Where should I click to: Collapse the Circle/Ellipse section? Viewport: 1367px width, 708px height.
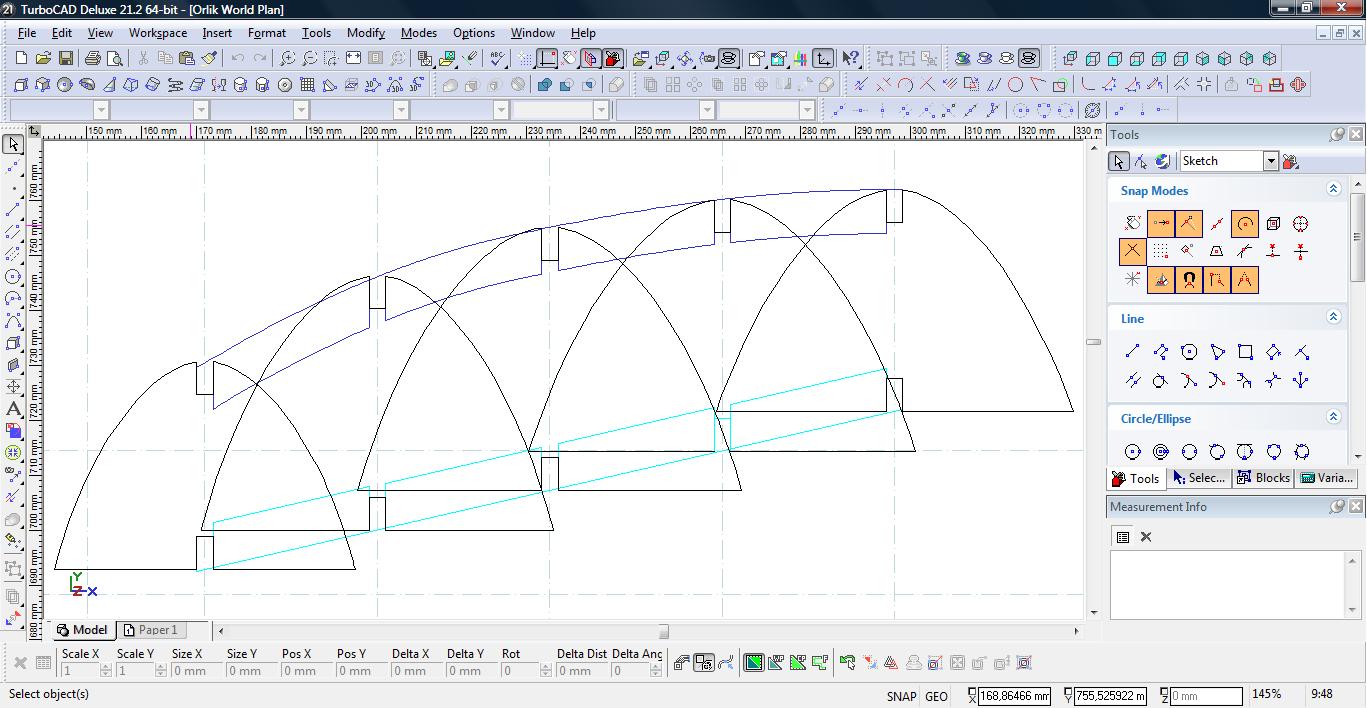coord(1332,417)
